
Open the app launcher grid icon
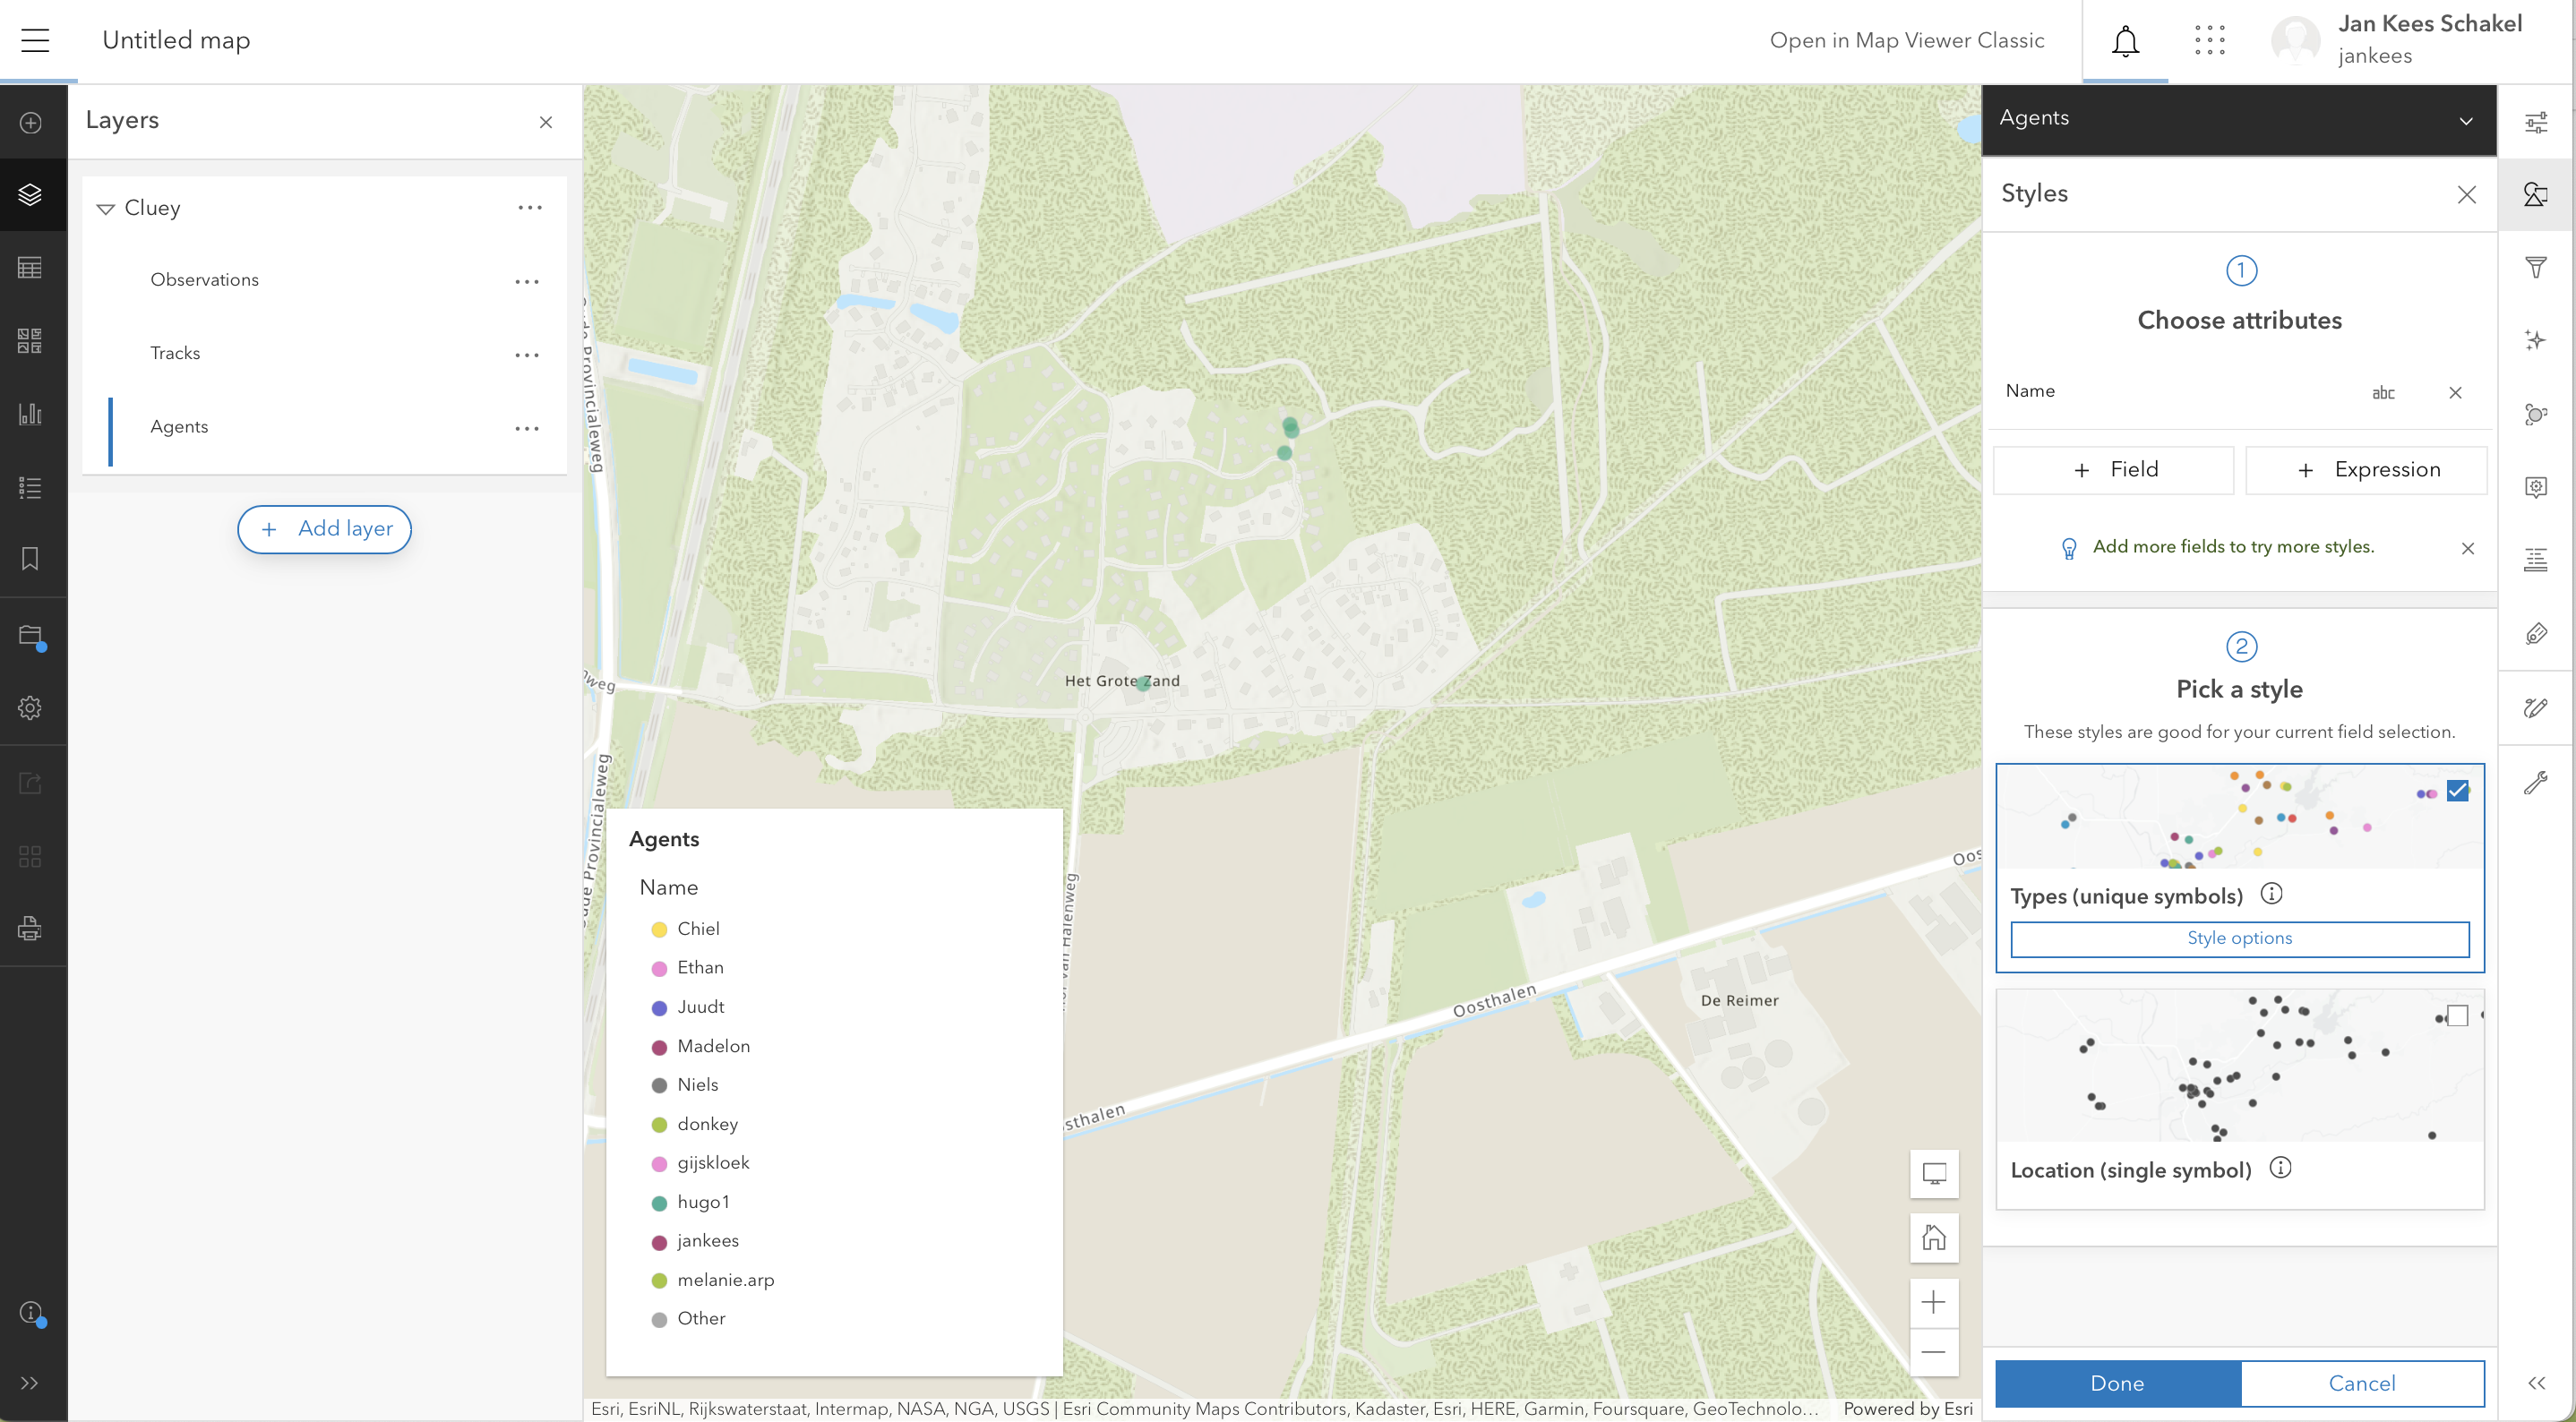[2209, 41]
